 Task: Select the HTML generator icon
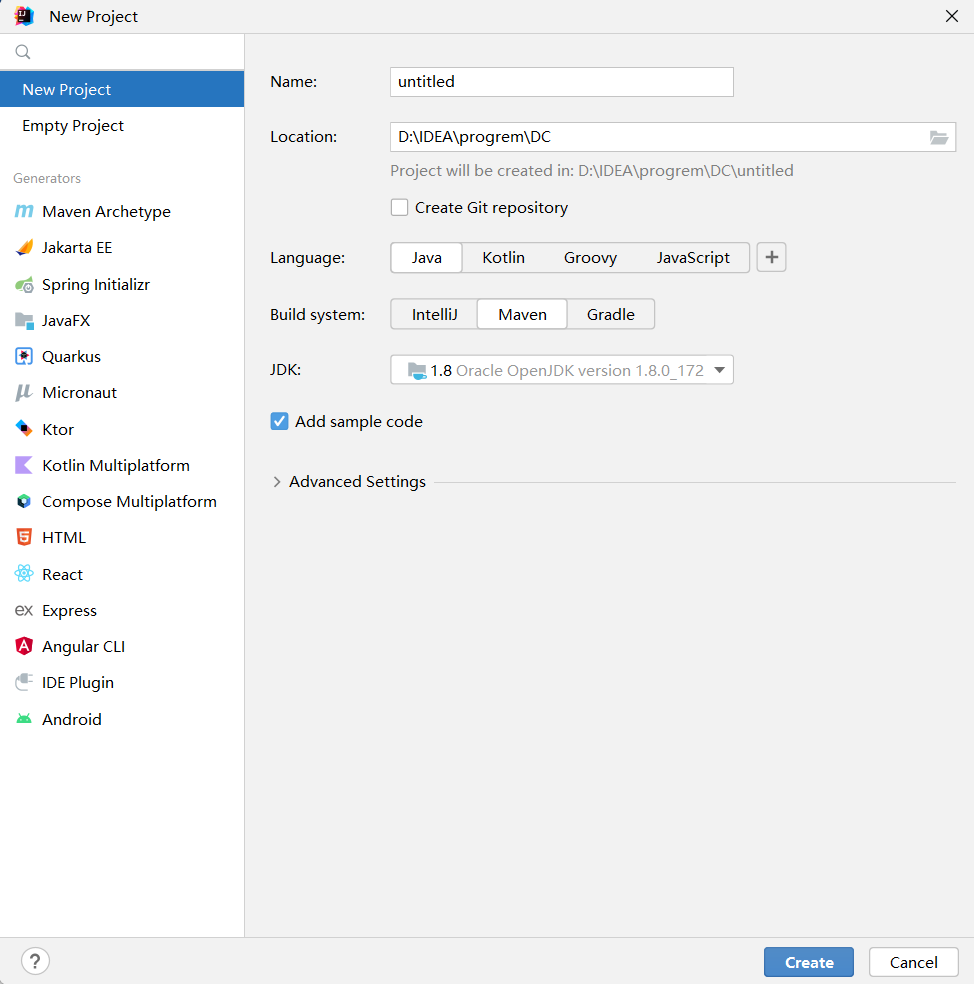24,537
